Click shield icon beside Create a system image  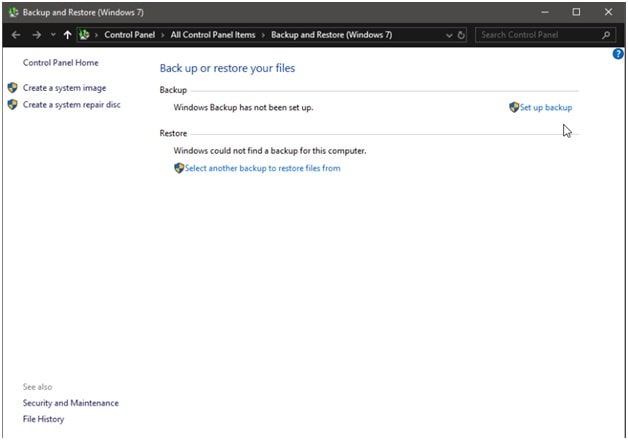12,88
